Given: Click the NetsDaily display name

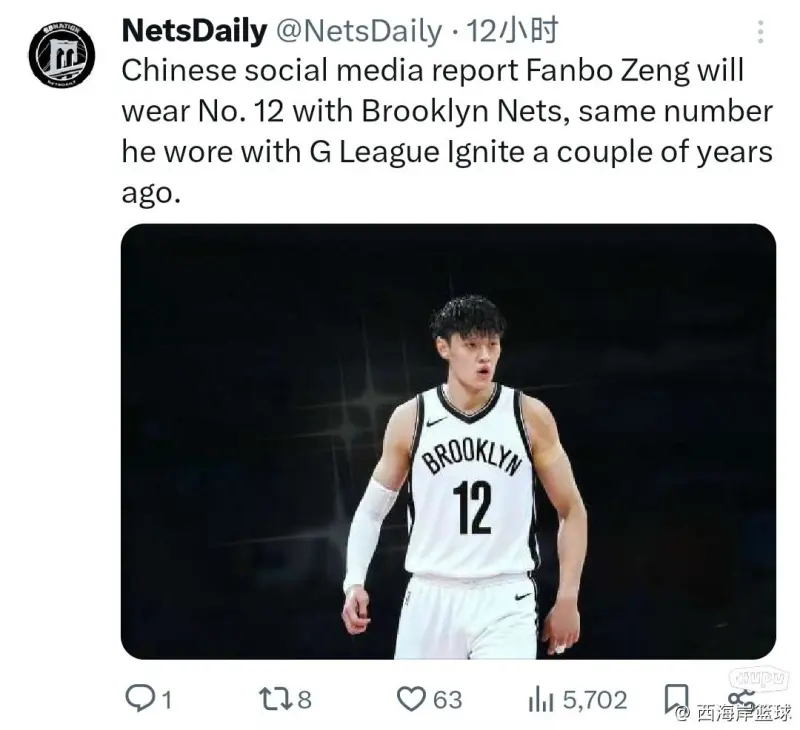Looking at the screenshot, I should pos(194,32).
